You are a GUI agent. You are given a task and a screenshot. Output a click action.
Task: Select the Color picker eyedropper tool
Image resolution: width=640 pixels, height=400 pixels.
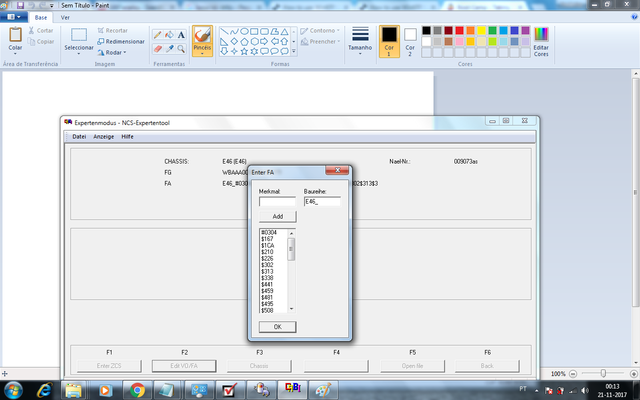pyautogui.click(x=169, y=49)
